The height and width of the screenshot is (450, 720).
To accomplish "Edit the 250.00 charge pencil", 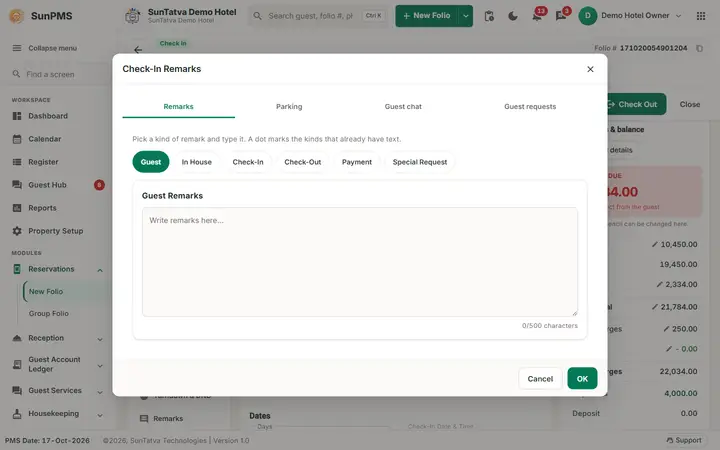I will [x=666, y=329].
